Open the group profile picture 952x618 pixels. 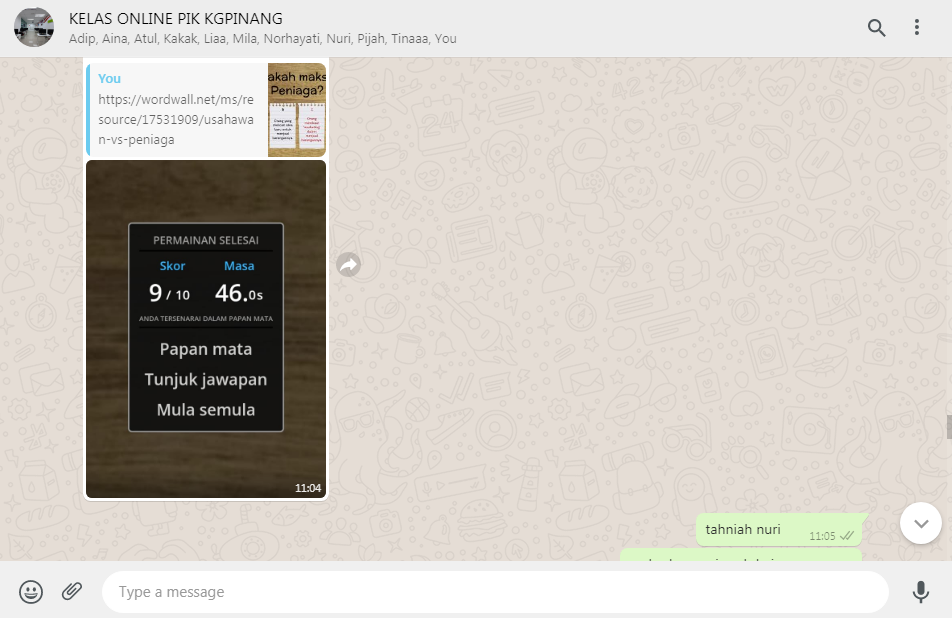click(34, 28)
